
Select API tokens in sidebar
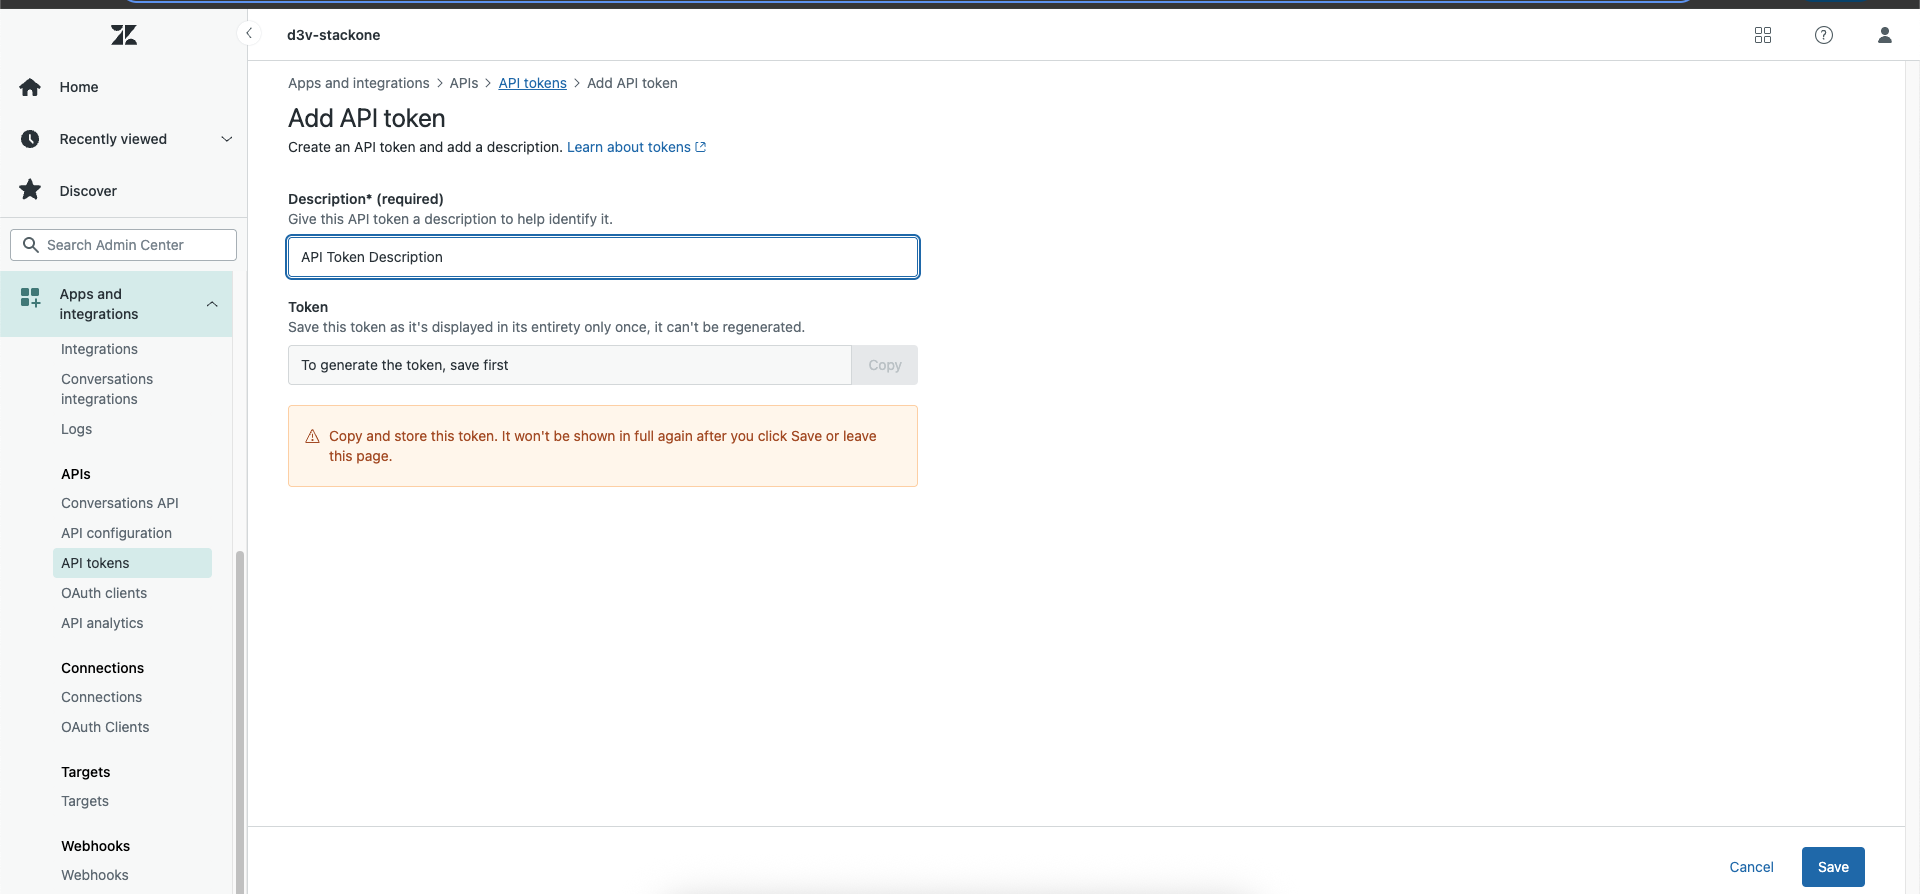132,563
